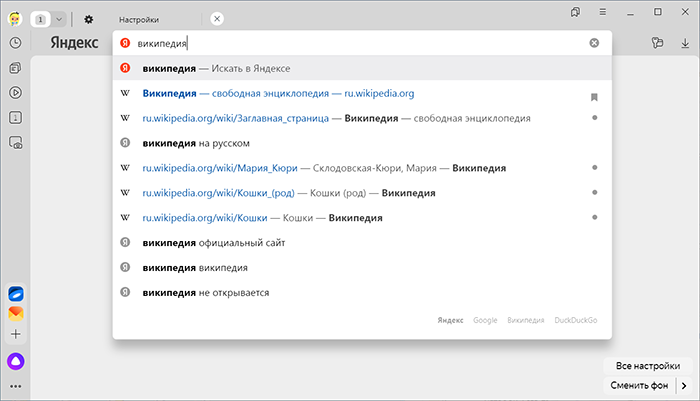The height and width of the screenshot is (401, 700).
Task: Click the red Yandex icon in the address bar
Action: (x=125, y=43)
